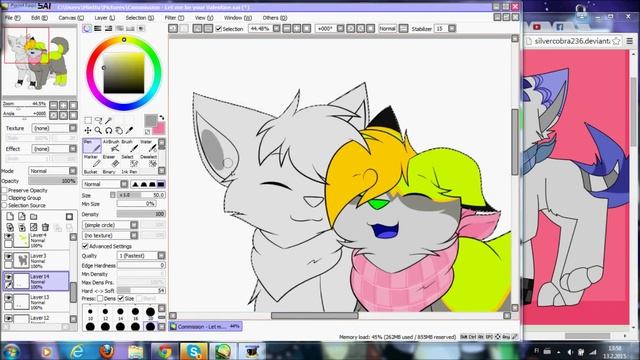Open Google Chrome from the taskbar
Viewport: 640px width, 360px height.
(165, 351)
